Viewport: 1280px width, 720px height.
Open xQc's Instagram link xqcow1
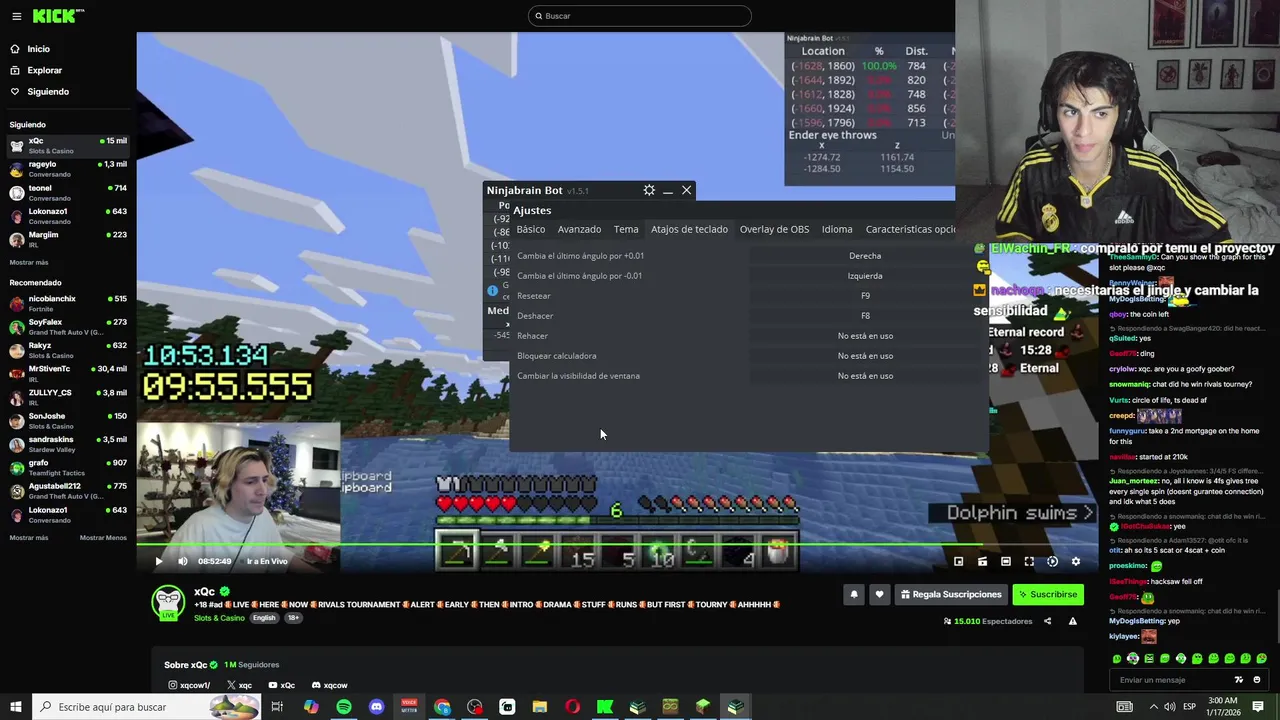(x=189, y=685)
